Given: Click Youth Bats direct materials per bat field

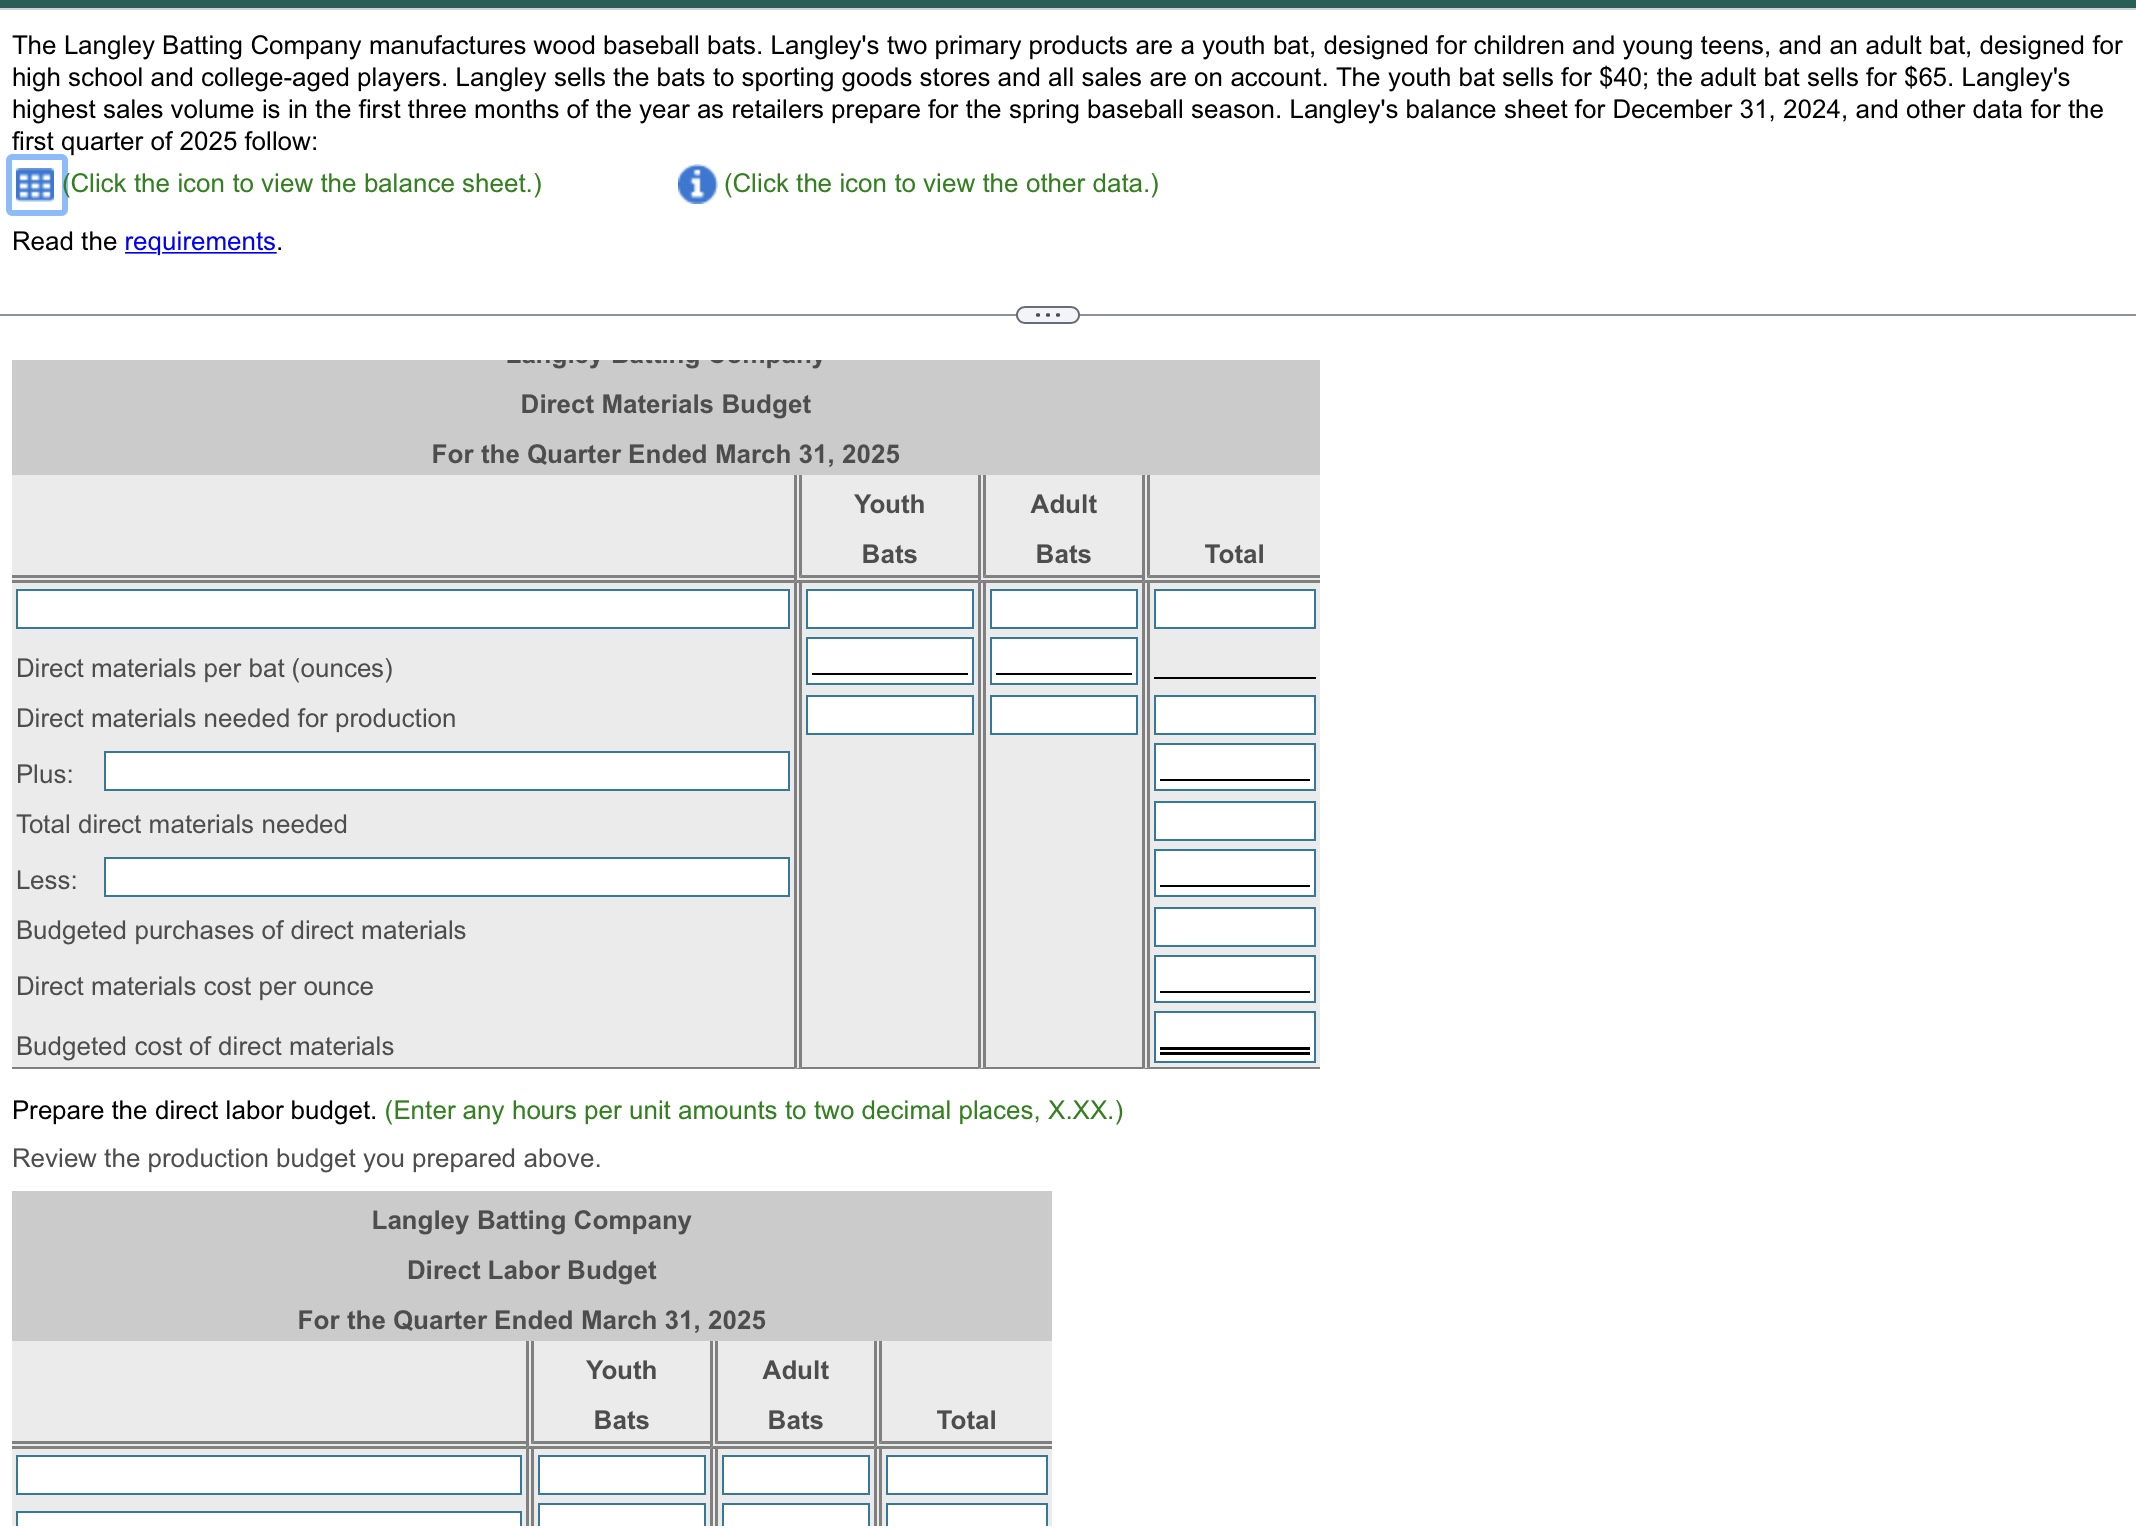Looking at the screenshot, I should (888, 660).
